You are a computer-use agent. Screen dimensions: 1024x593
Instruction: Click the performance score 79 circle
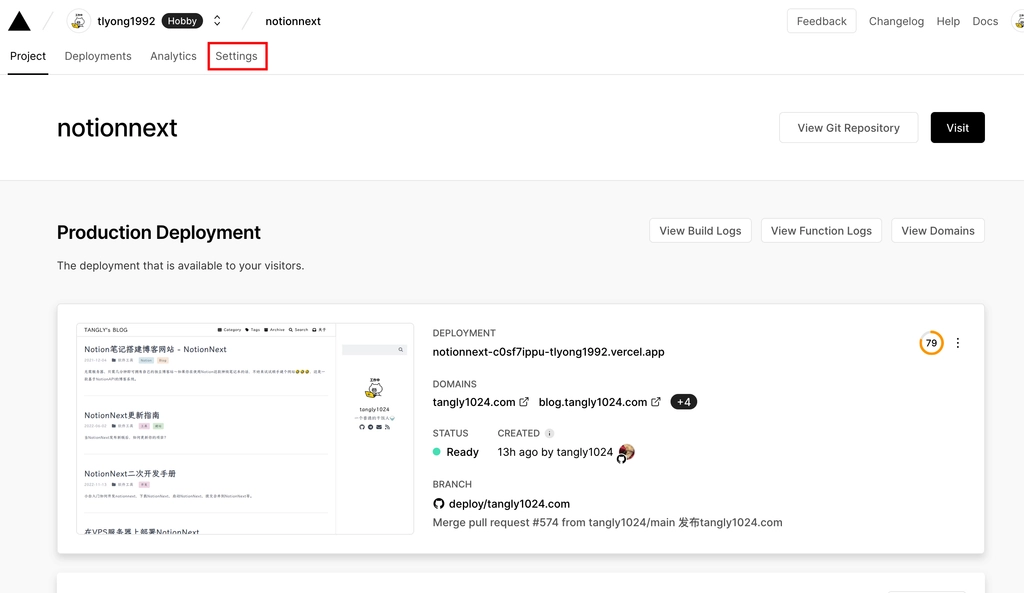click(931, 343)
